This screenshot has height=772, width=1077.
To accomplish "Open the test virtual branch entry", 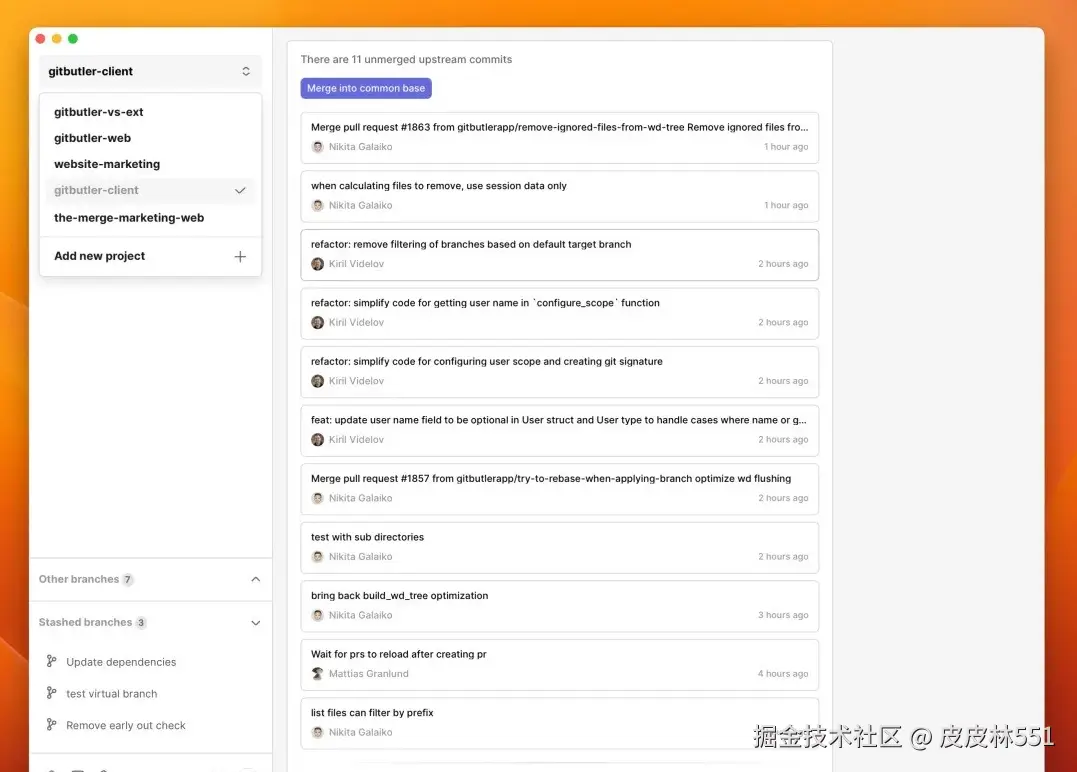I will 111,694.
